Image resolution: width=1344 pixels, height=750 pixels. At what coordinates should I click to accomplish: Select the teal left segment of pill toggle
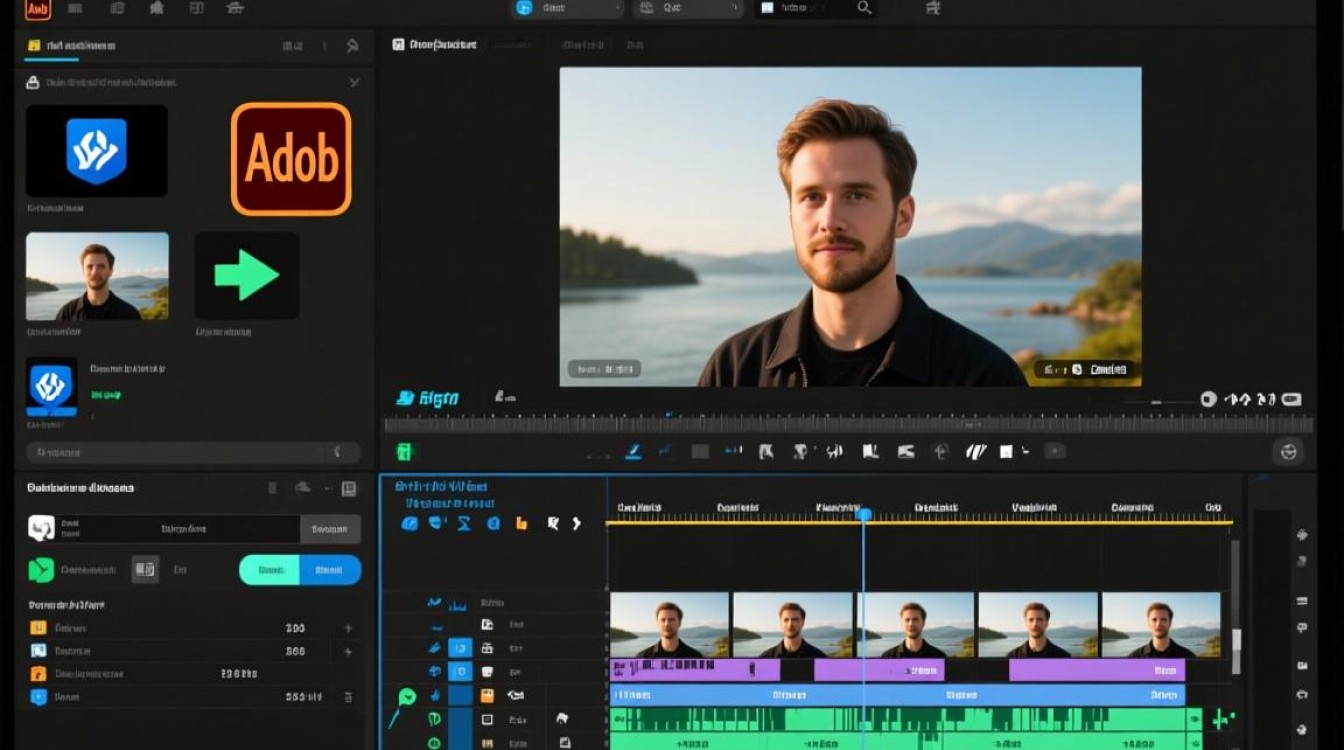[270, 570]
